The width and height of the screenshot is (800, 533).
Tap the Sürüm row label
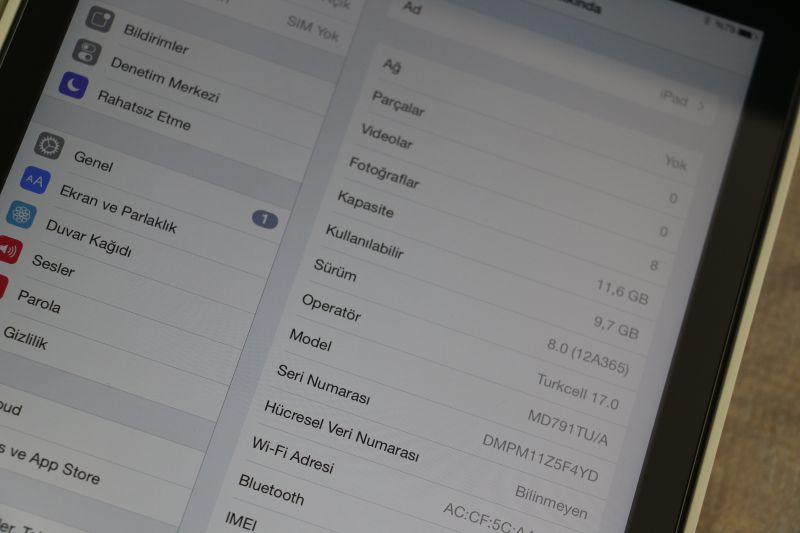(x=335, y=270)
